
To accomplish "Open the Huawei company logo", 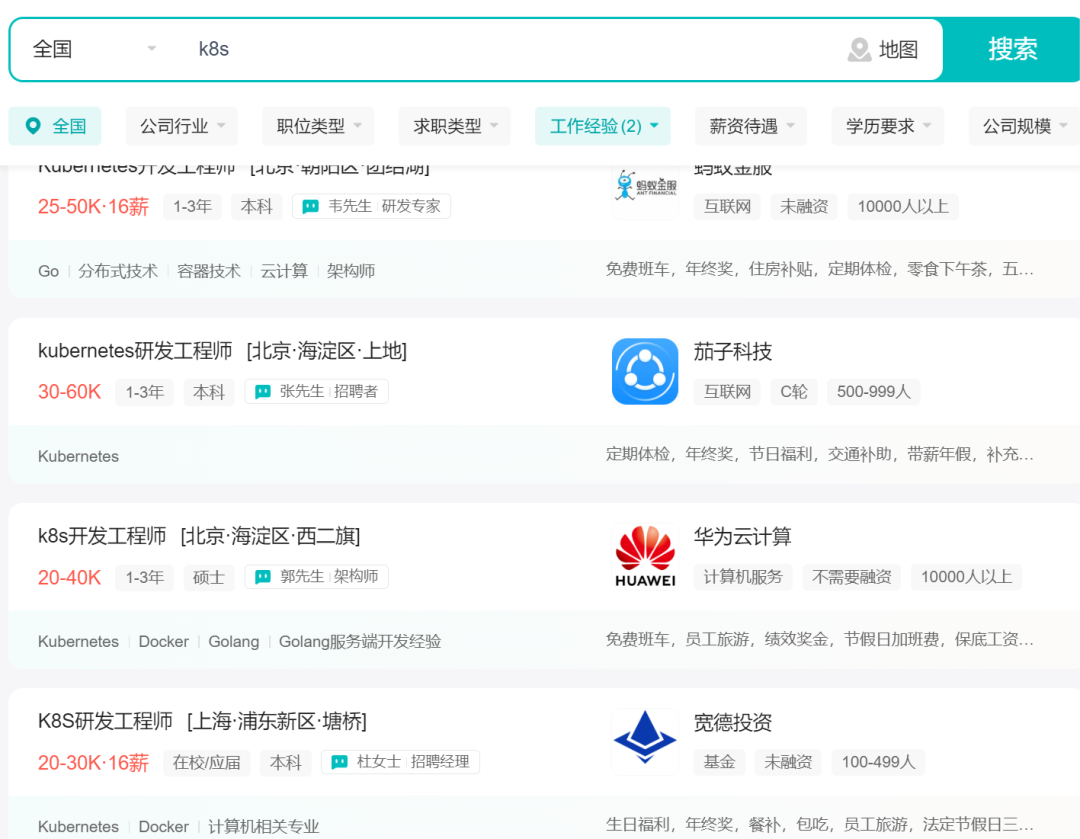I will 645,557.
